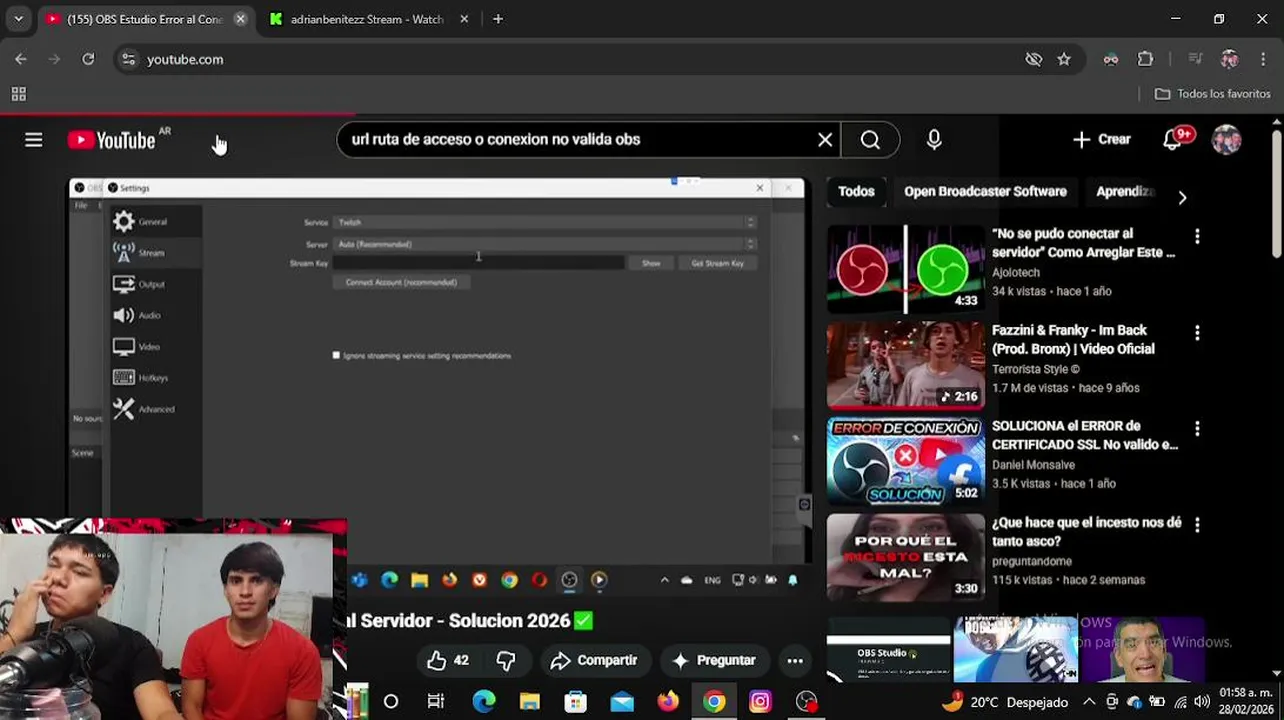1284x720 pixels.
Task: View site information icon in address bar
Action: pos(128,59)
